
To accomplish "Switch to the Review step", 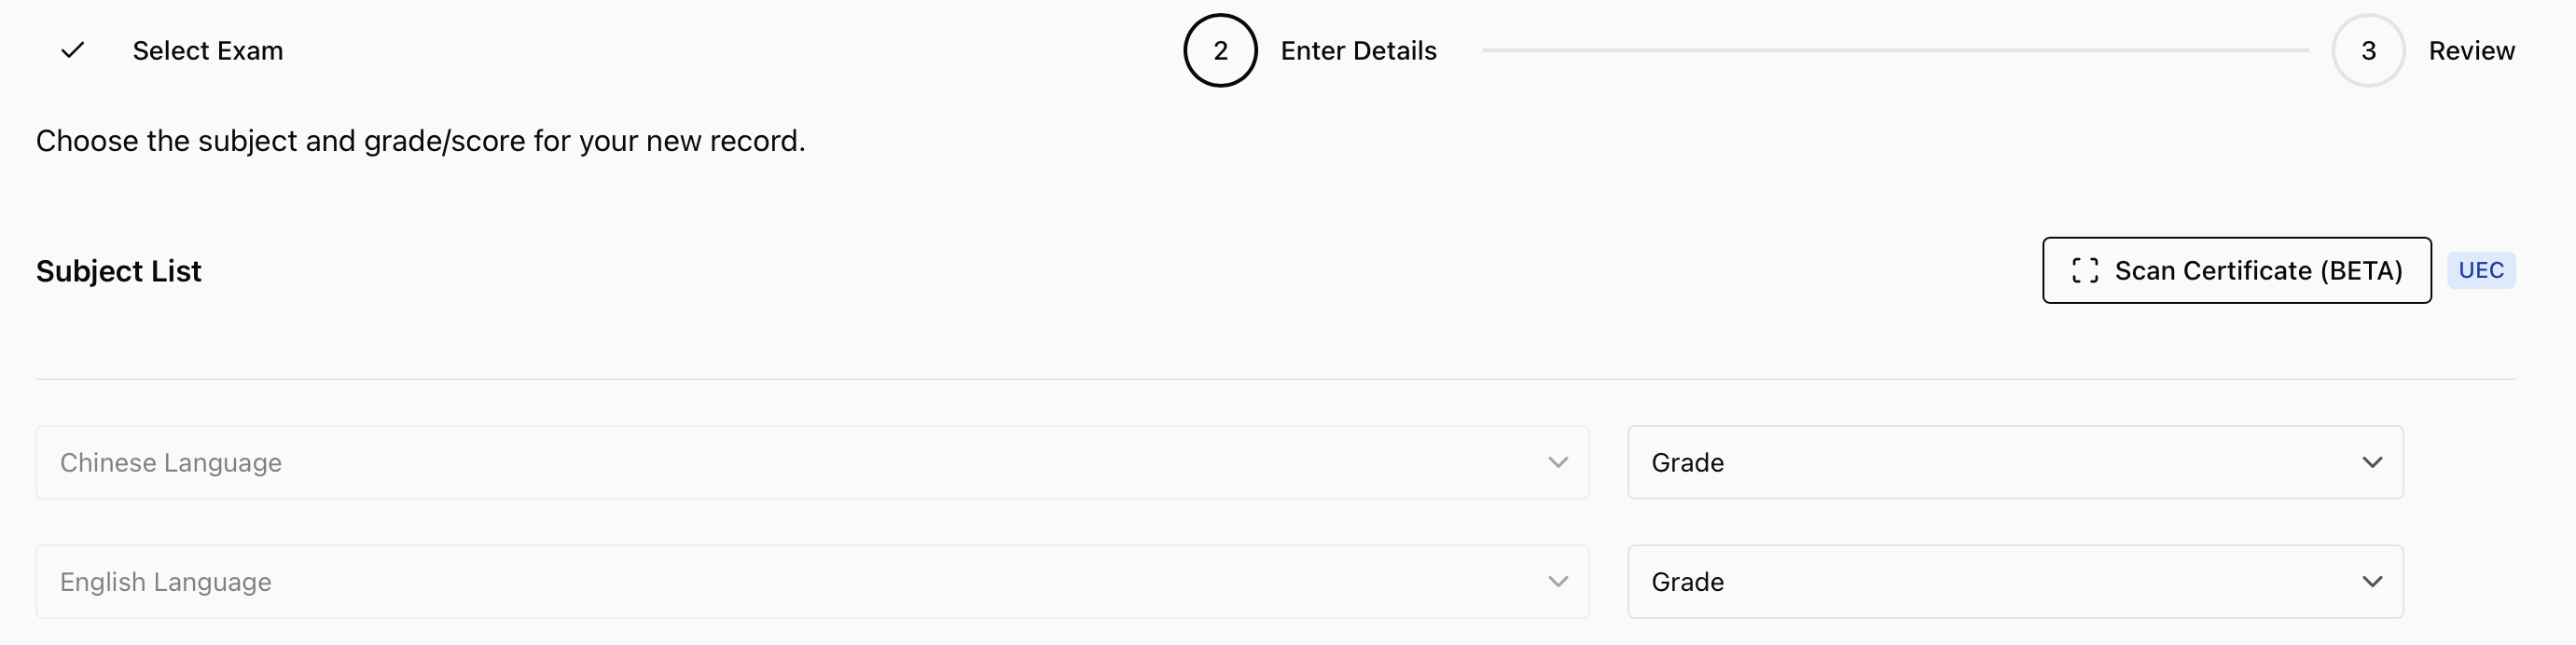I will 2472,50.
